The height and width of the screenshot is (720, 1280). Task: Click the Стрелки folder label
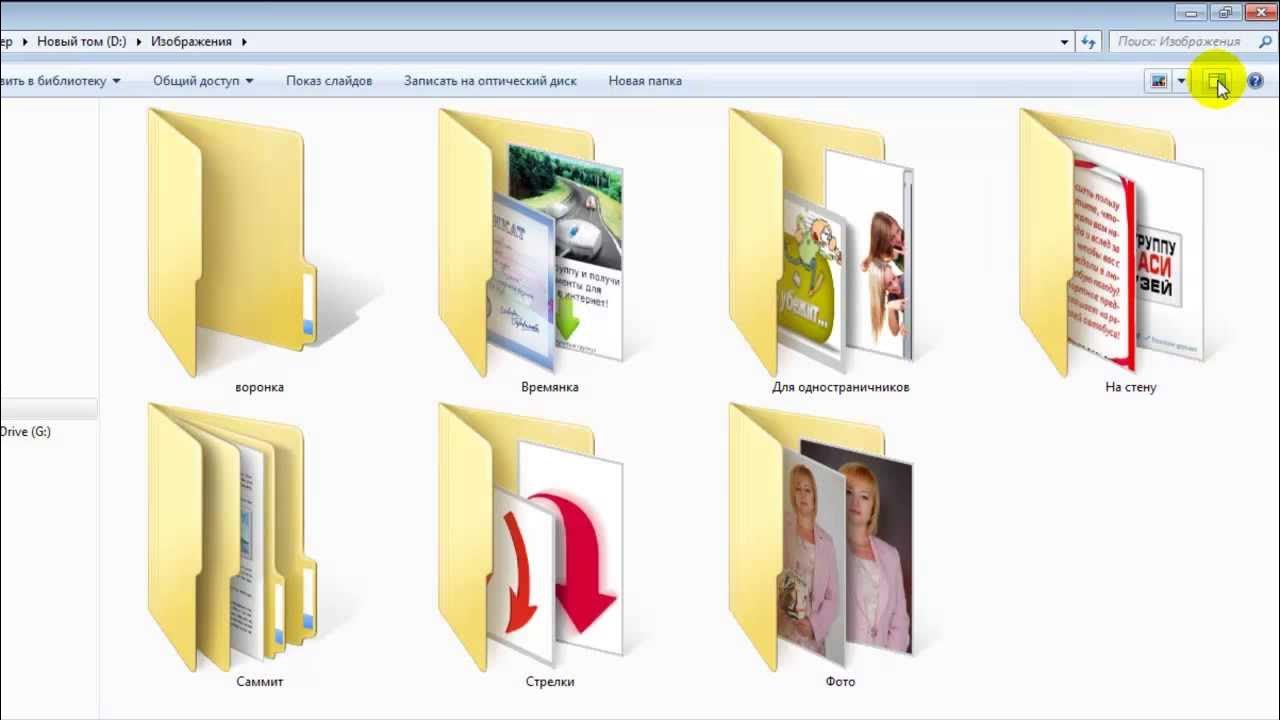[550, 682]
